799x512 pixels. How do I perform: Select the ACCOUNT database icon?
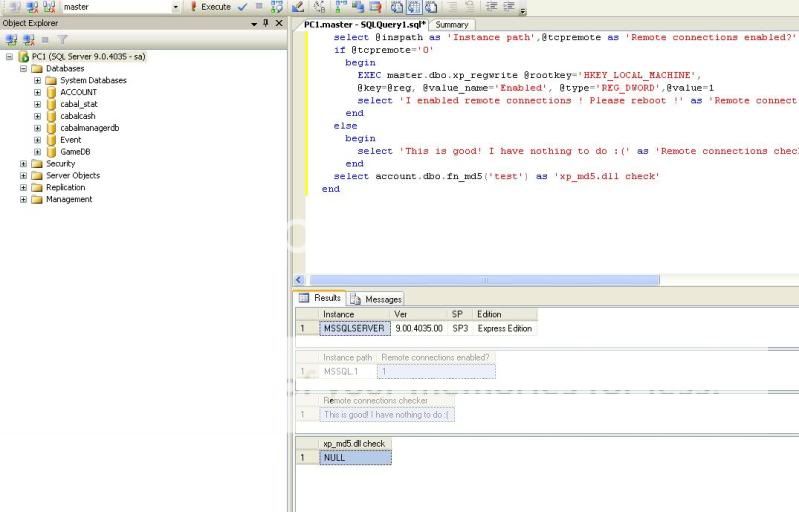point(51,92)
